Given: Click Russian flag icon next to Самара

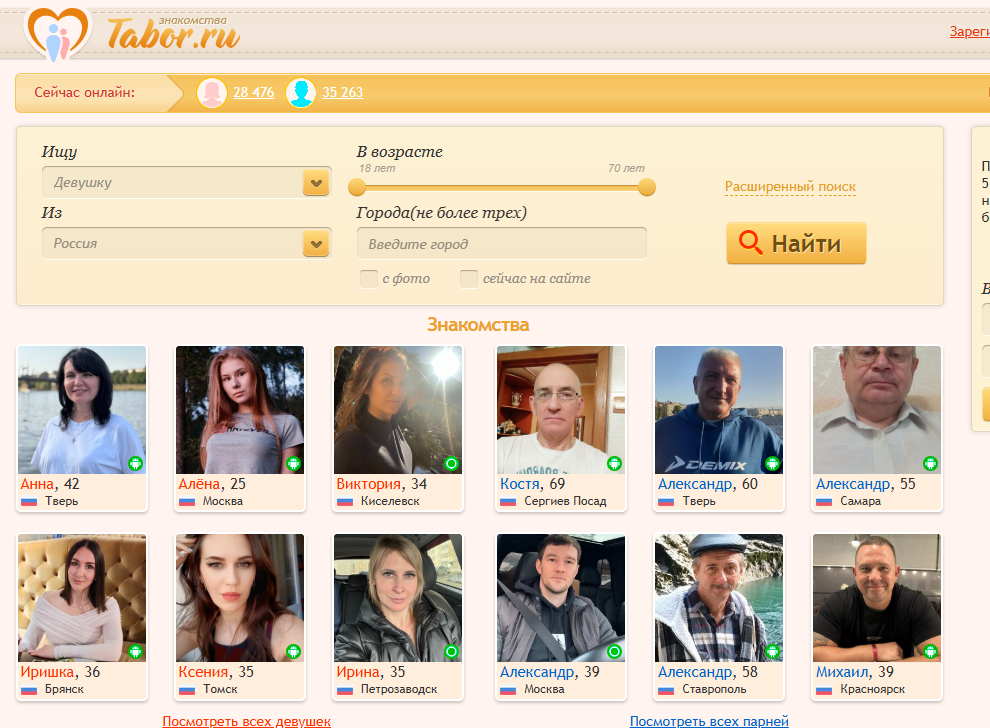Looking at the screenshot, I should tap(824, 502).
